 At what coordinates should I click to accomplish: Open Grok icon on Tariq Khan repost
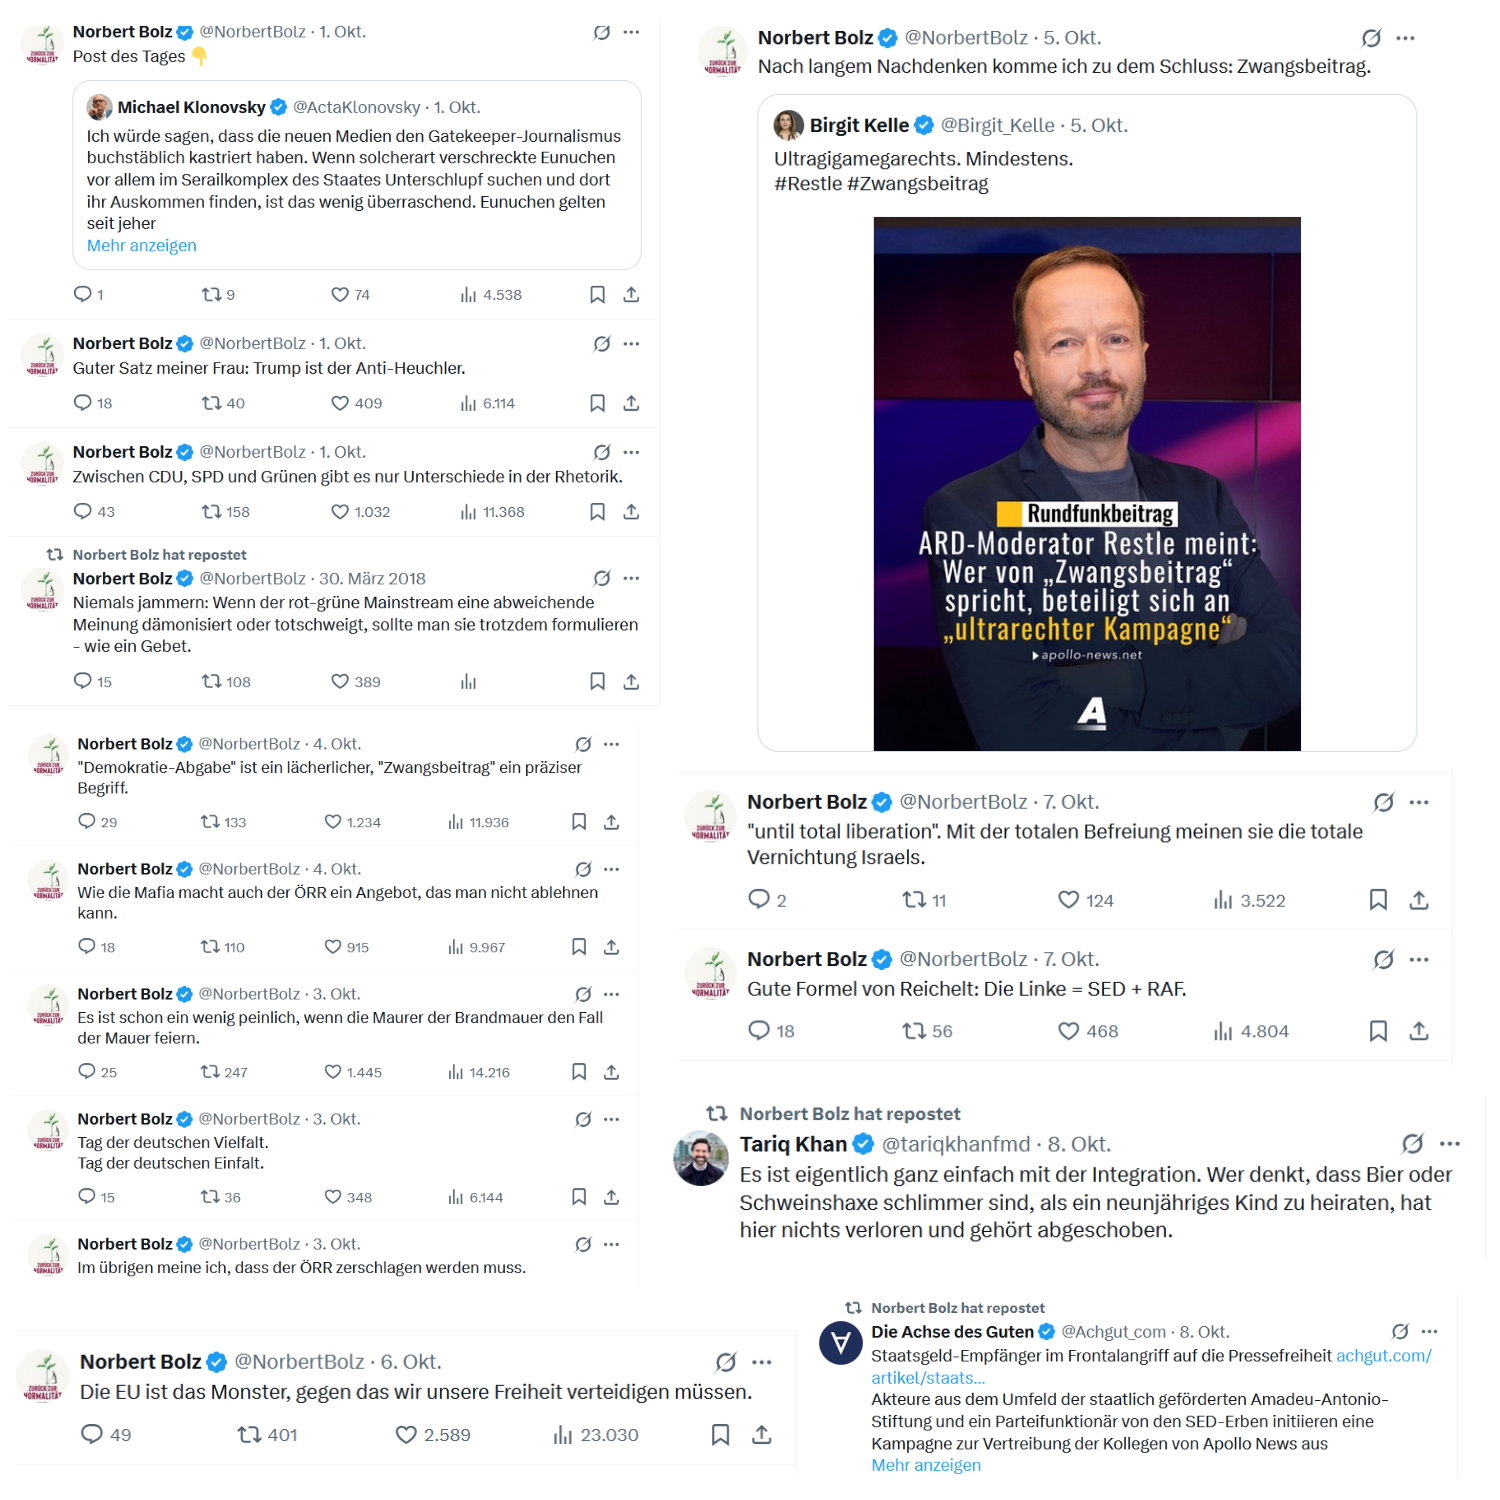coord(1412,1144)
